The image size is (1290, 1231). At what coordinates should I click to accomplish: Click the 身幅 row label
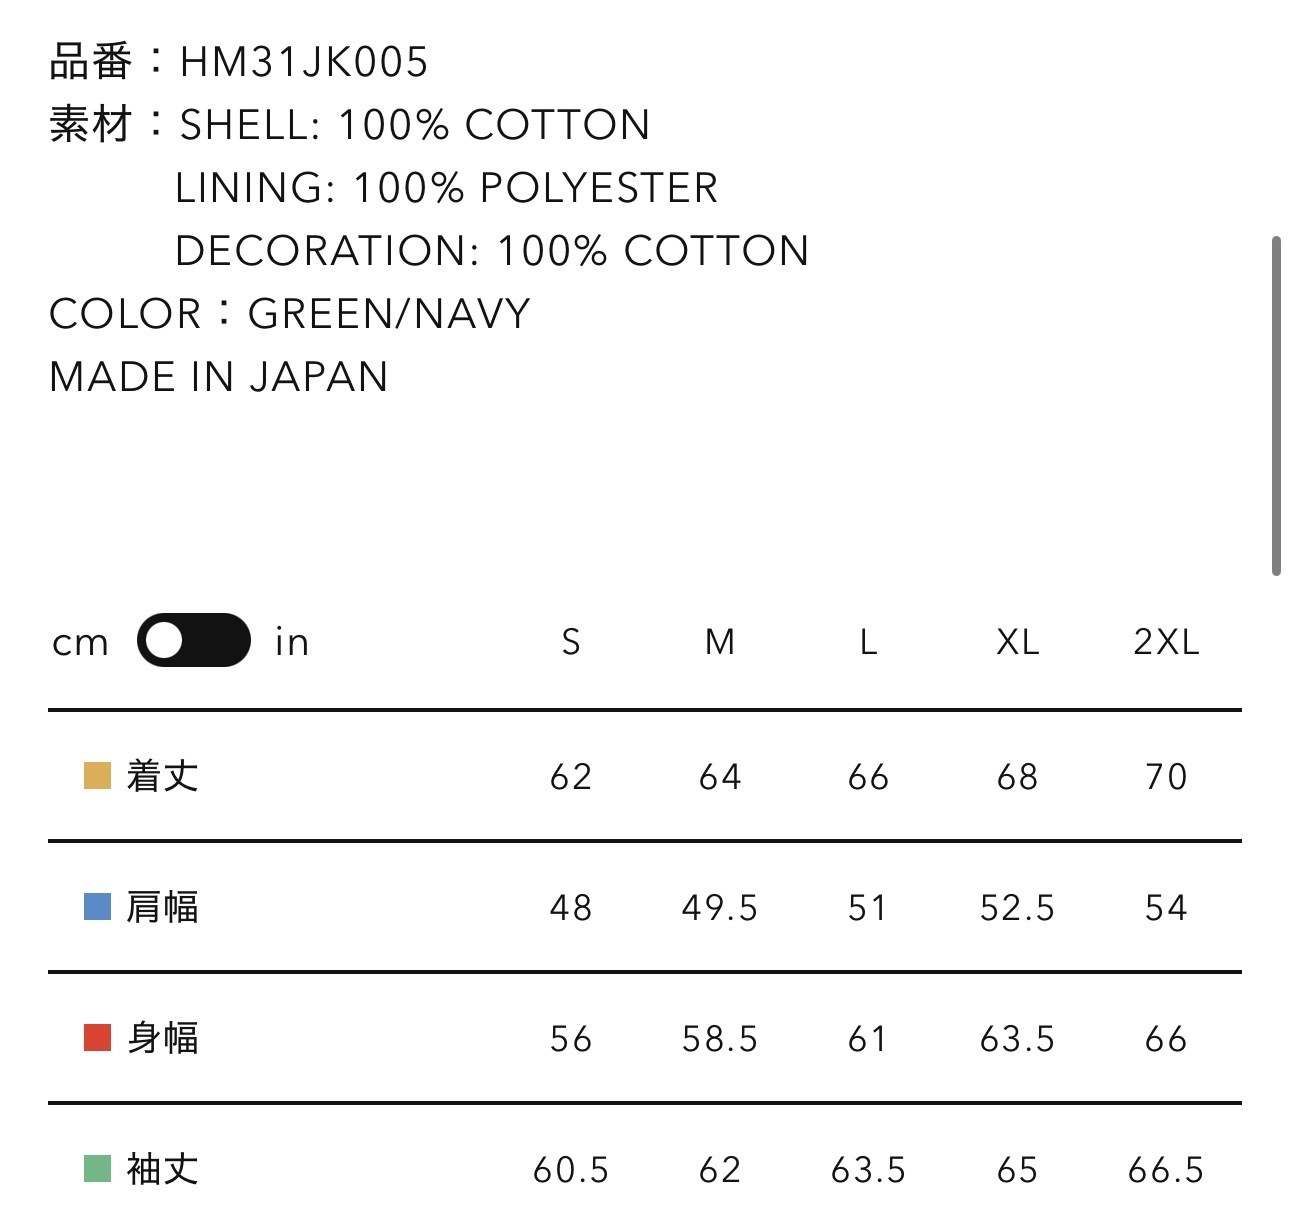point(163,1038)
